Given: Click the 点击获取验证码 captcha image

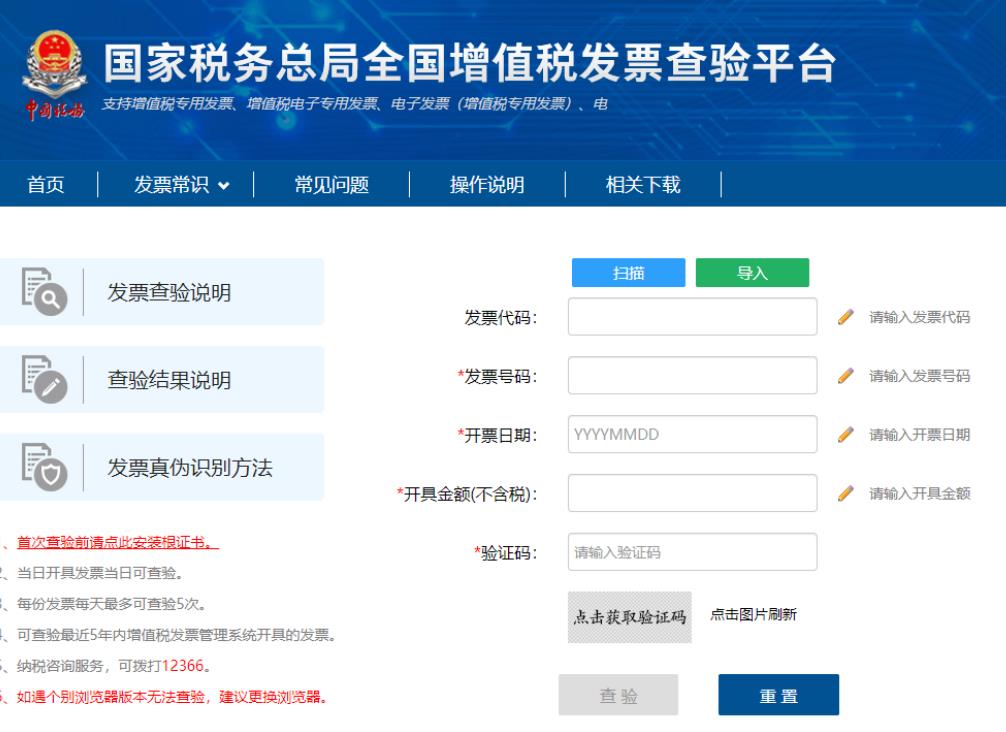Looking at the screenshot, I should point(629,616).
